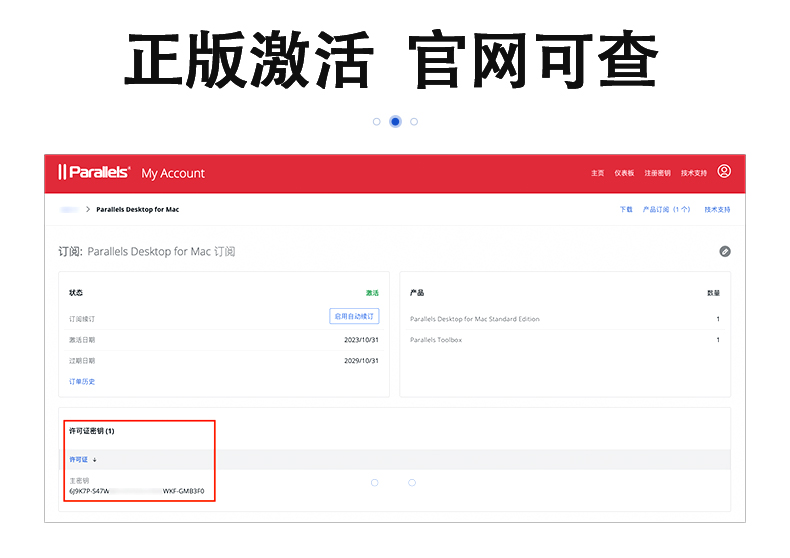Select the third carousel dot under the headline
The image size is (790, 558).
pos(414,121)
